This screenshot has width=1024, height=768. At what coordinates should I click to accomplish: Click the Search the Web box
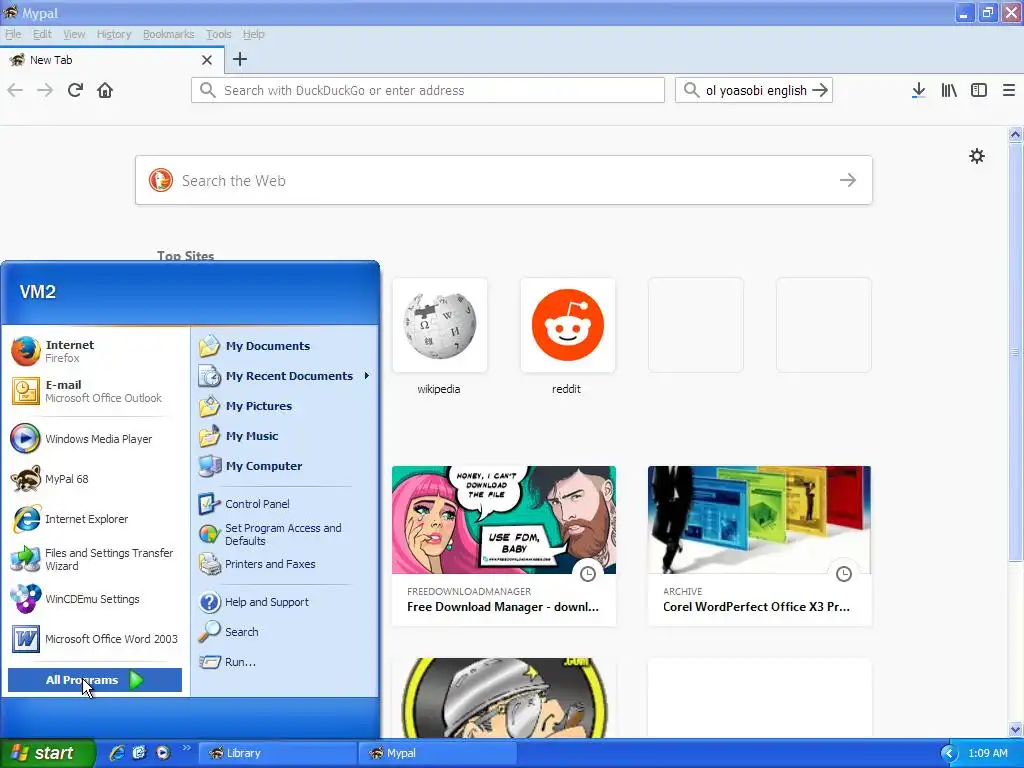pyautogui.click(x=504, y=180)
